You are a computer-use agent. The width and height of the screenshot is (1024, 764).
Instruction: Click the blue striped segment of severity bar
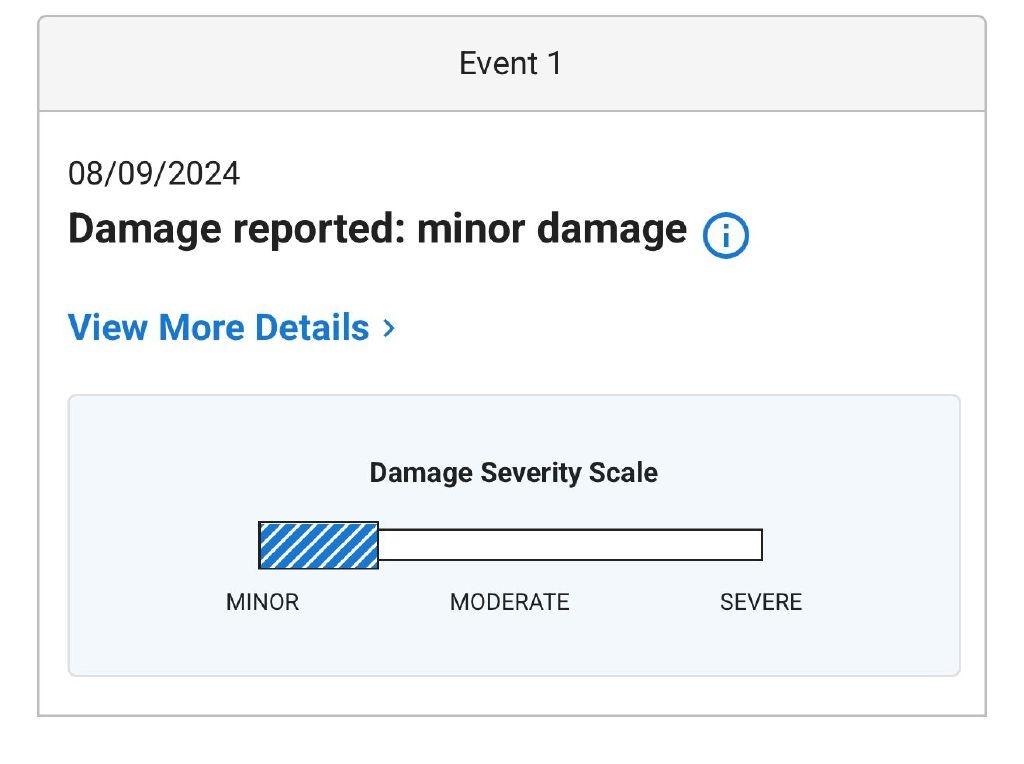coord(318,546)
